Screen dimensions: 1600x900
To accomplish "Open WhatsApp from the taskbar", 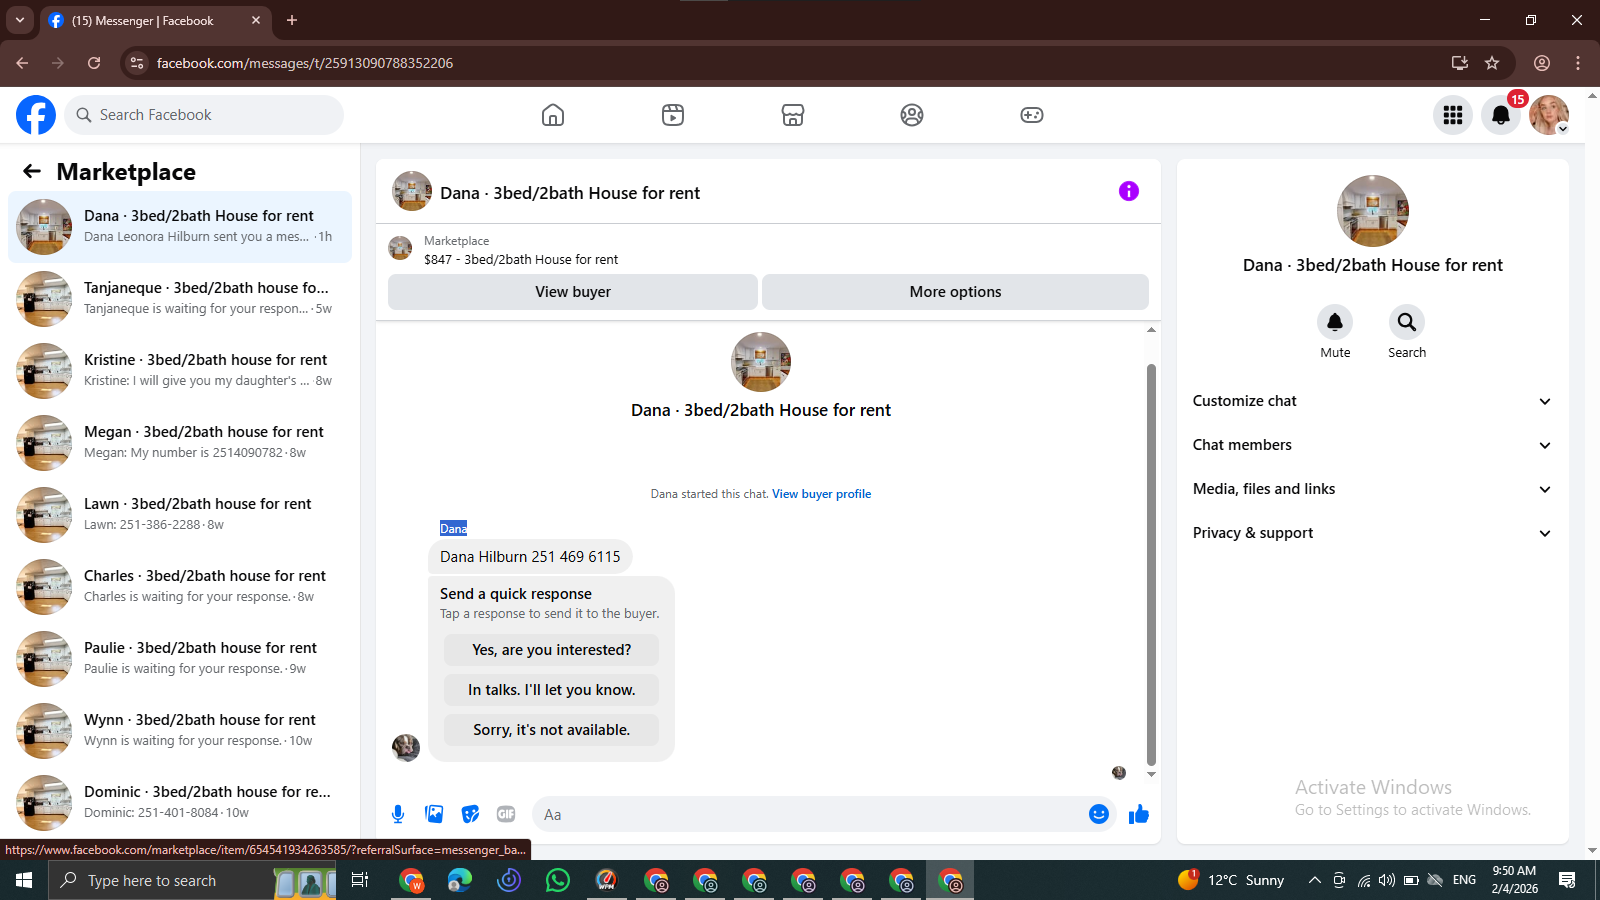I will (558, 880).
